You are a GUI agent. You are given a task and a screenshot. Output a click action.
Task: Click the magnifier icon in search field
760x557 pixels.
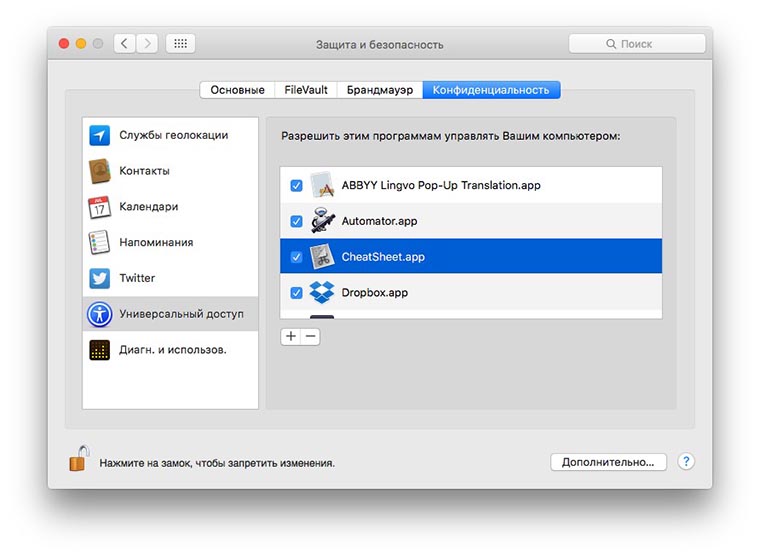(611, 44)
